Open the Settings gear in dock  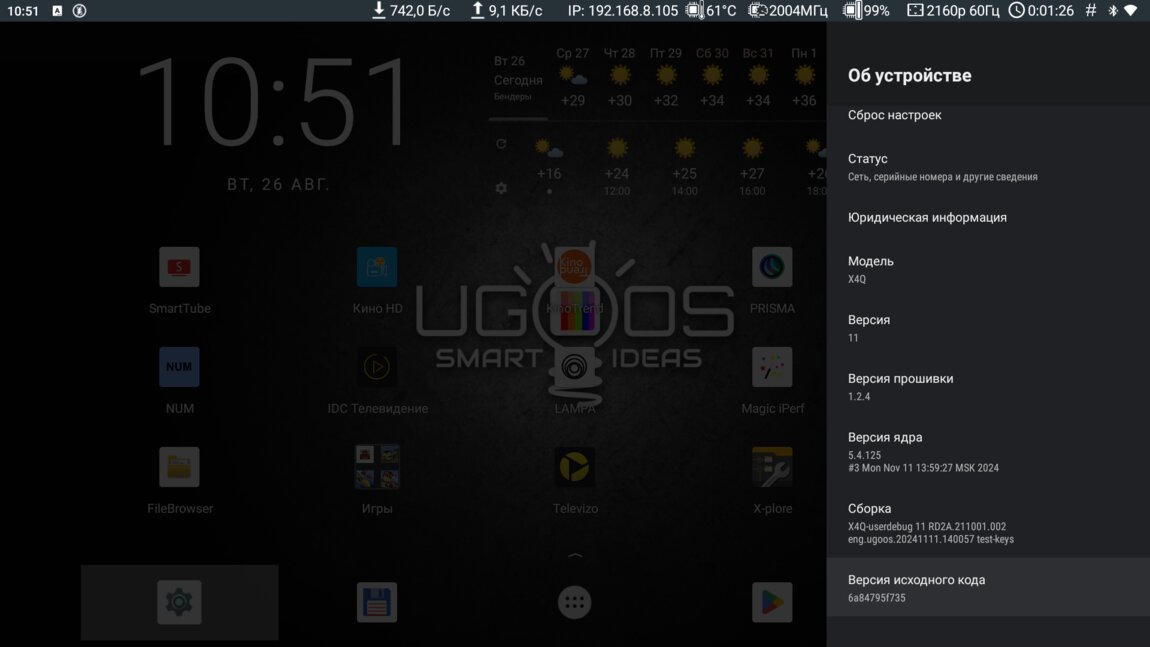coord(179,602)
